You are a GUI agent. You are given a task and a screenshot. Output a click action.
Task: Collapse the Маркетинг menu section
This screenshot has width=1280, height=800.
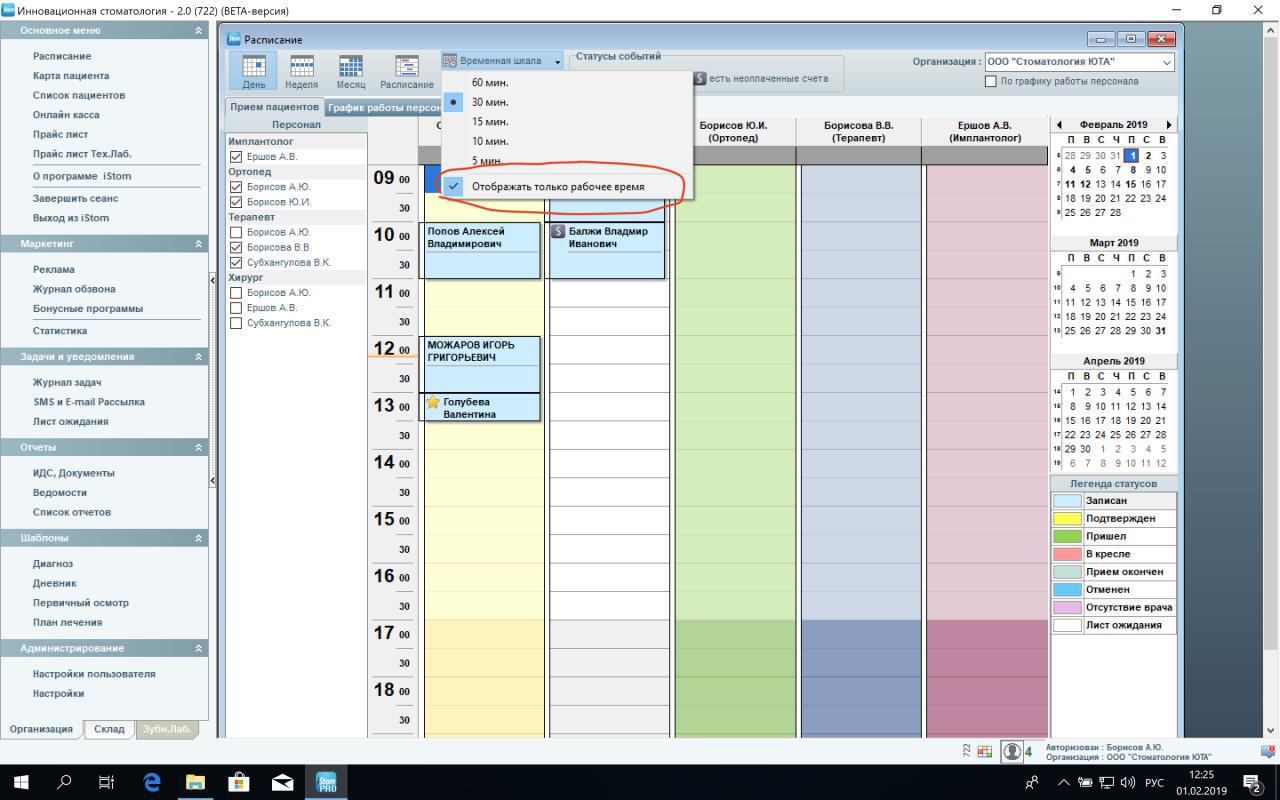coord(198,244)
